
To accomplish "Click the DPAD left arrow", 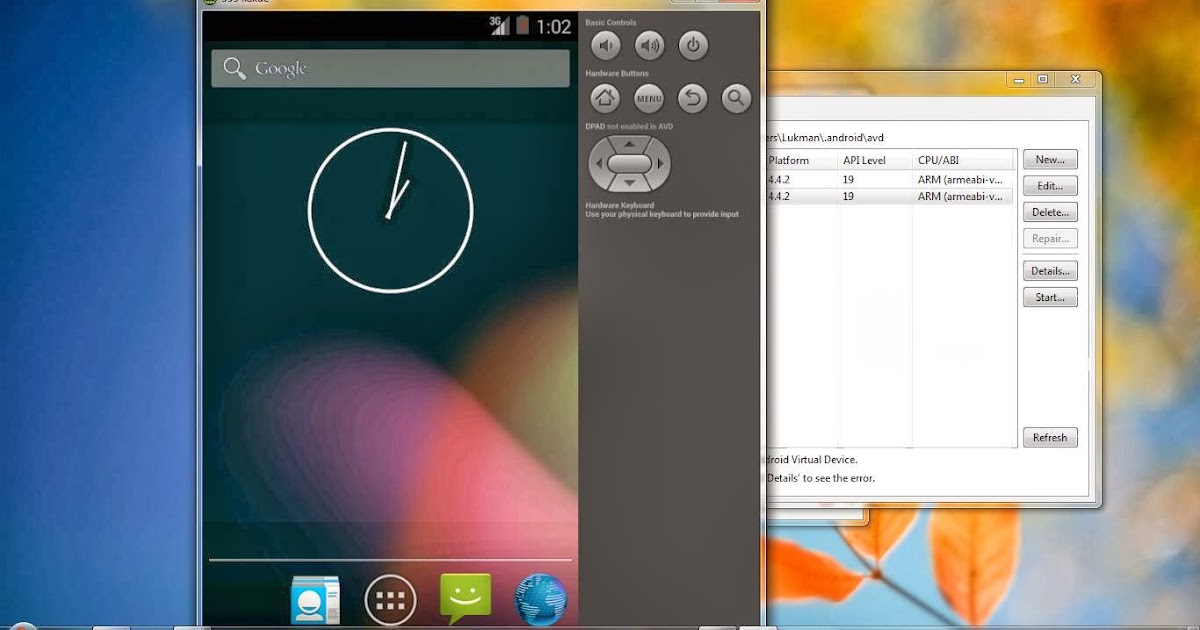I will (x=597, y=163).
